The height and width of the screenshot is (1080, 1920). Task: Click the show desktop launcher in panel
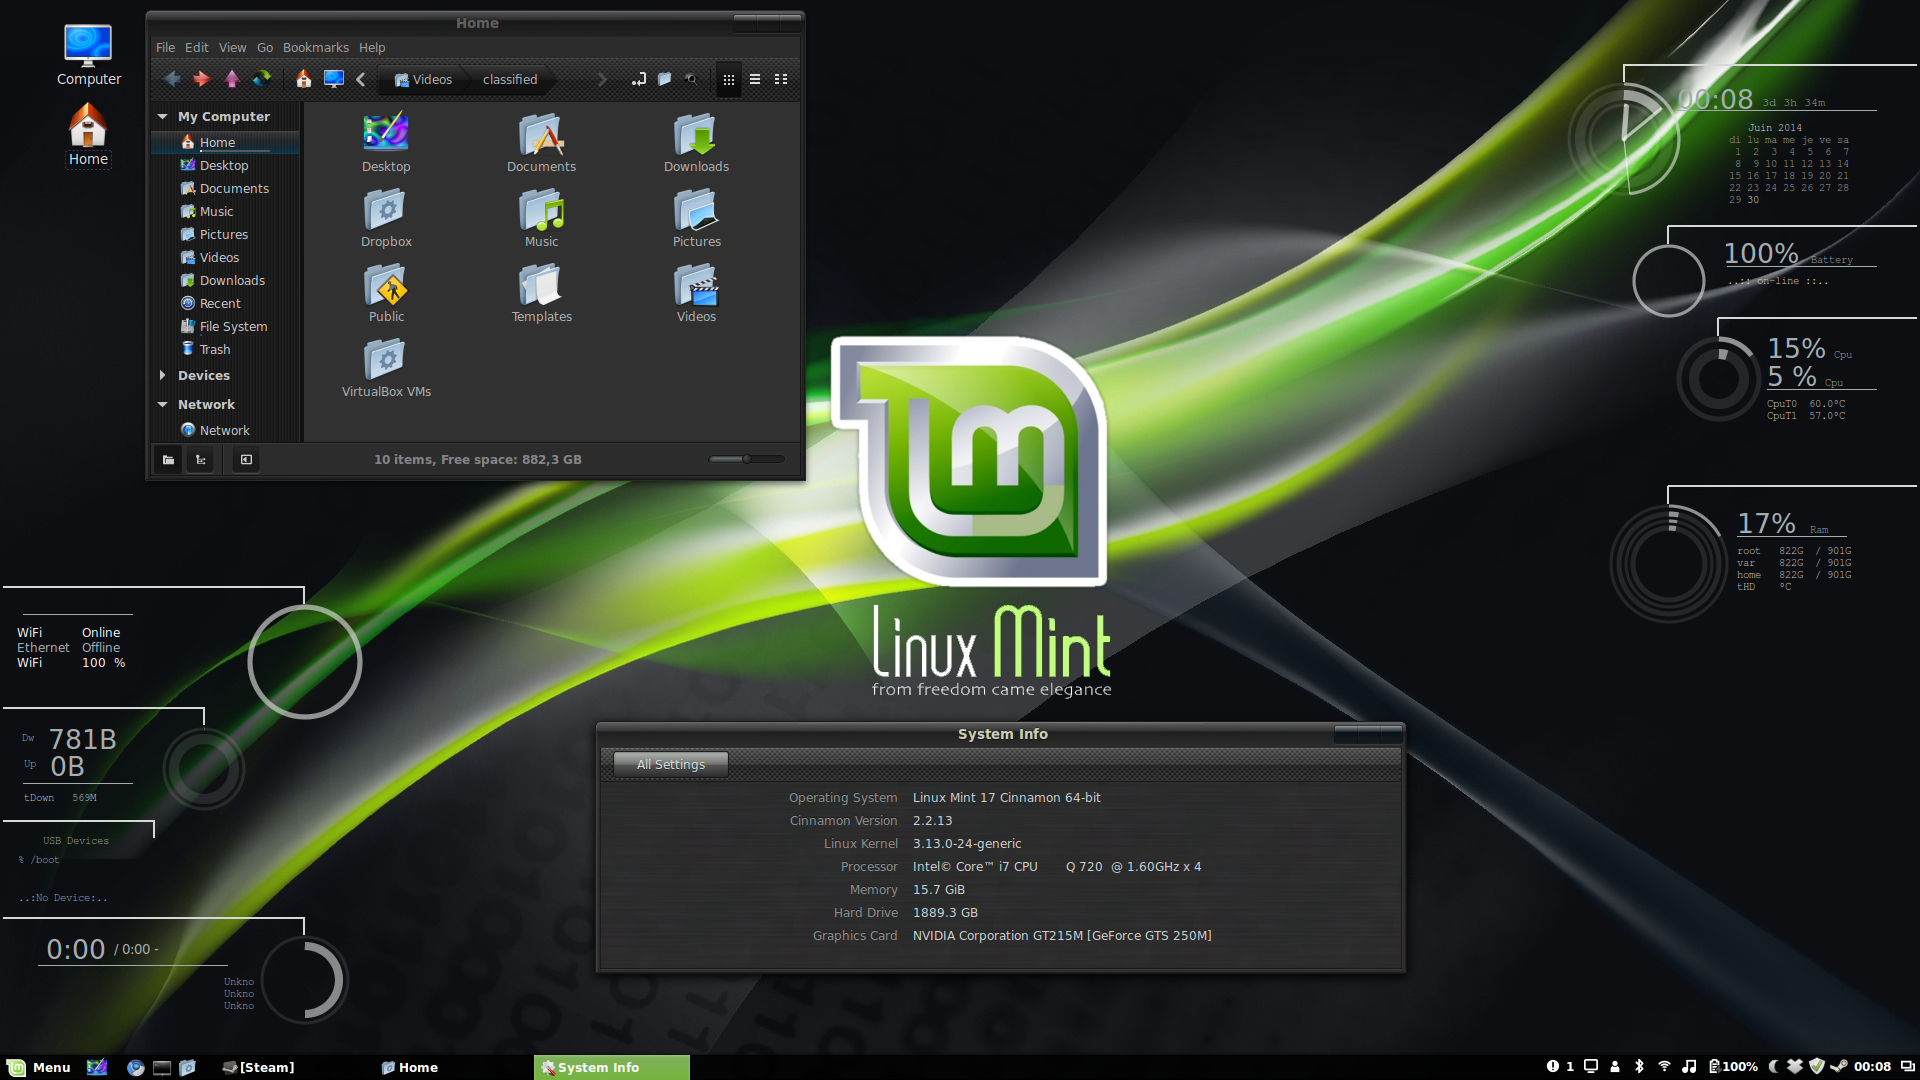(x=97, y=1067)
